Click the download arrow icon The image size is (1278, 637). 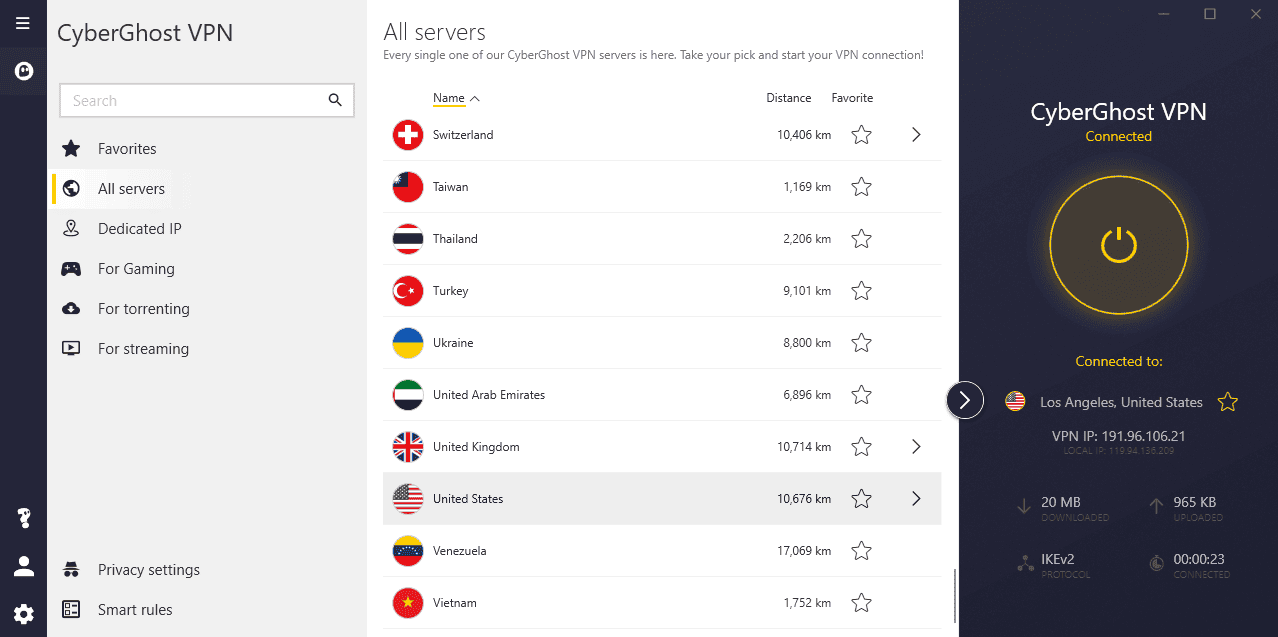click(x=1024, y=507)
